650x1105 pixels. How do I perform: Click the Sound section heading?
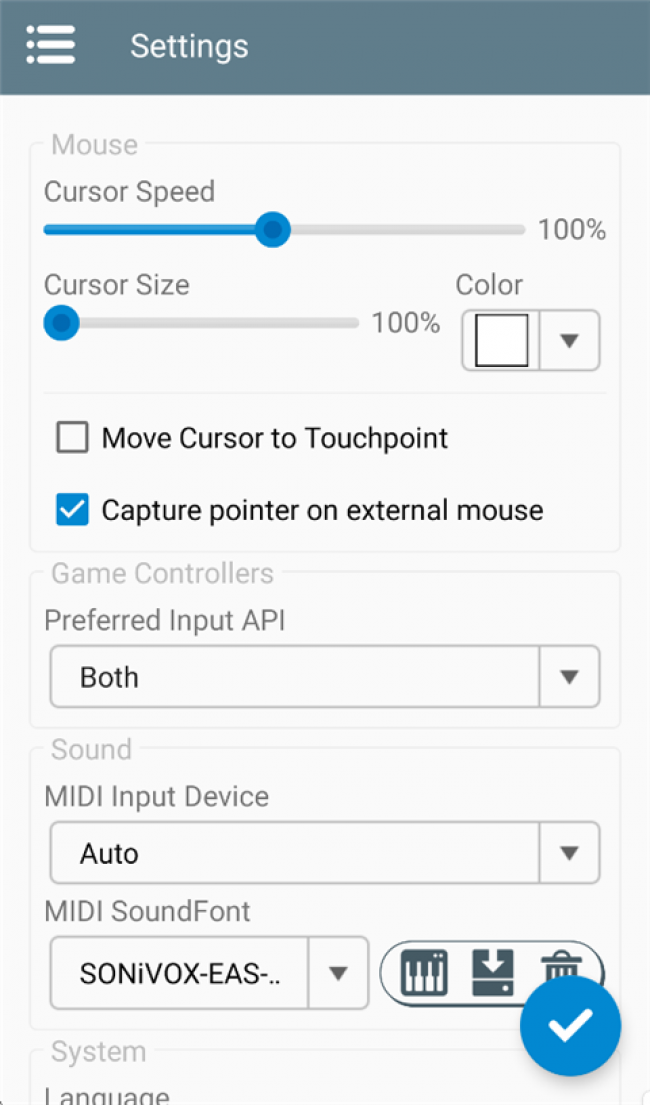pyautogui.click(x=91, y=750)
